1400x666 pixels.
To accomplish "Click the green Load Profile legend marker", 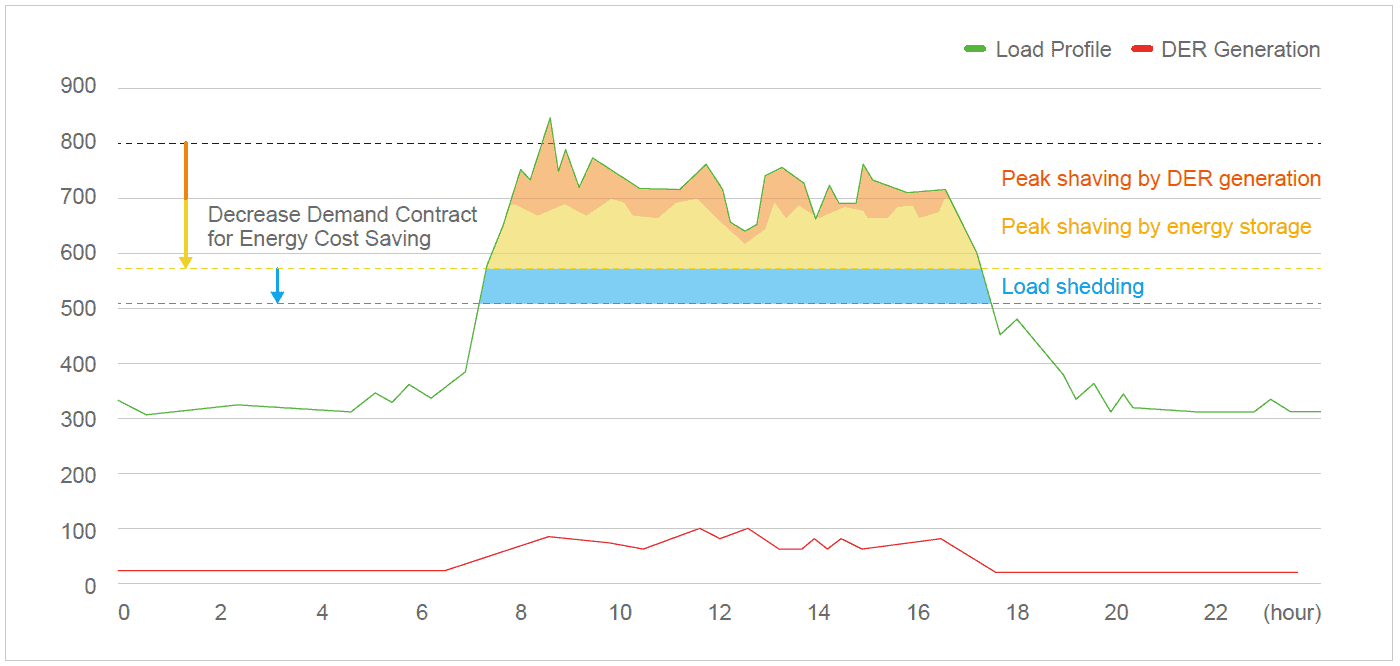I will click(975, 49).
